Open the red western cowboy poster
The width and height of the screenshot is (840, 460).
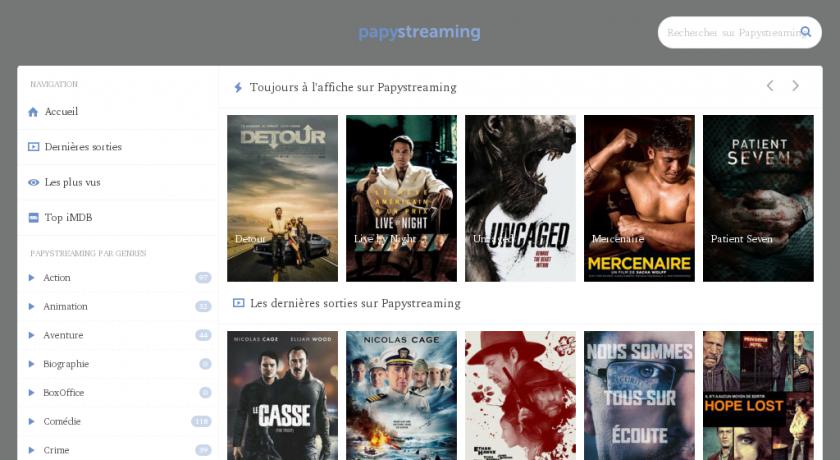pyautogui.click(x=520, y=395)
